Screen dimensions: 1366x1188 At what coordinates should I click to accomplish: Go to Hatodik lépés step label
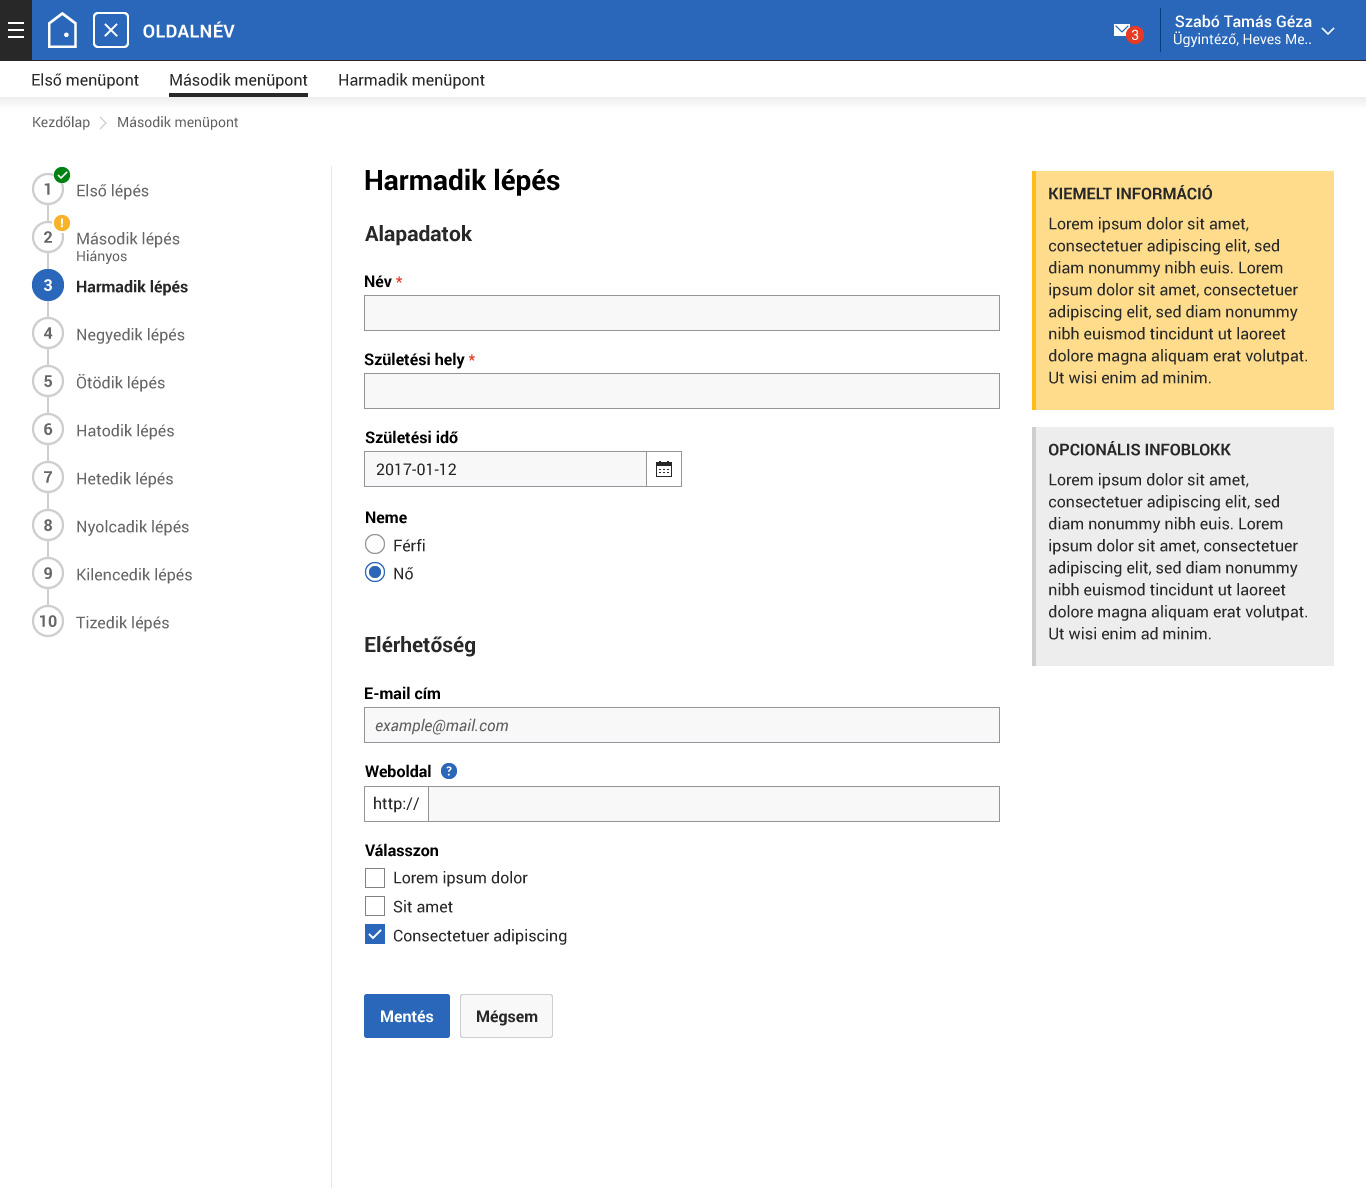point(125,431)
